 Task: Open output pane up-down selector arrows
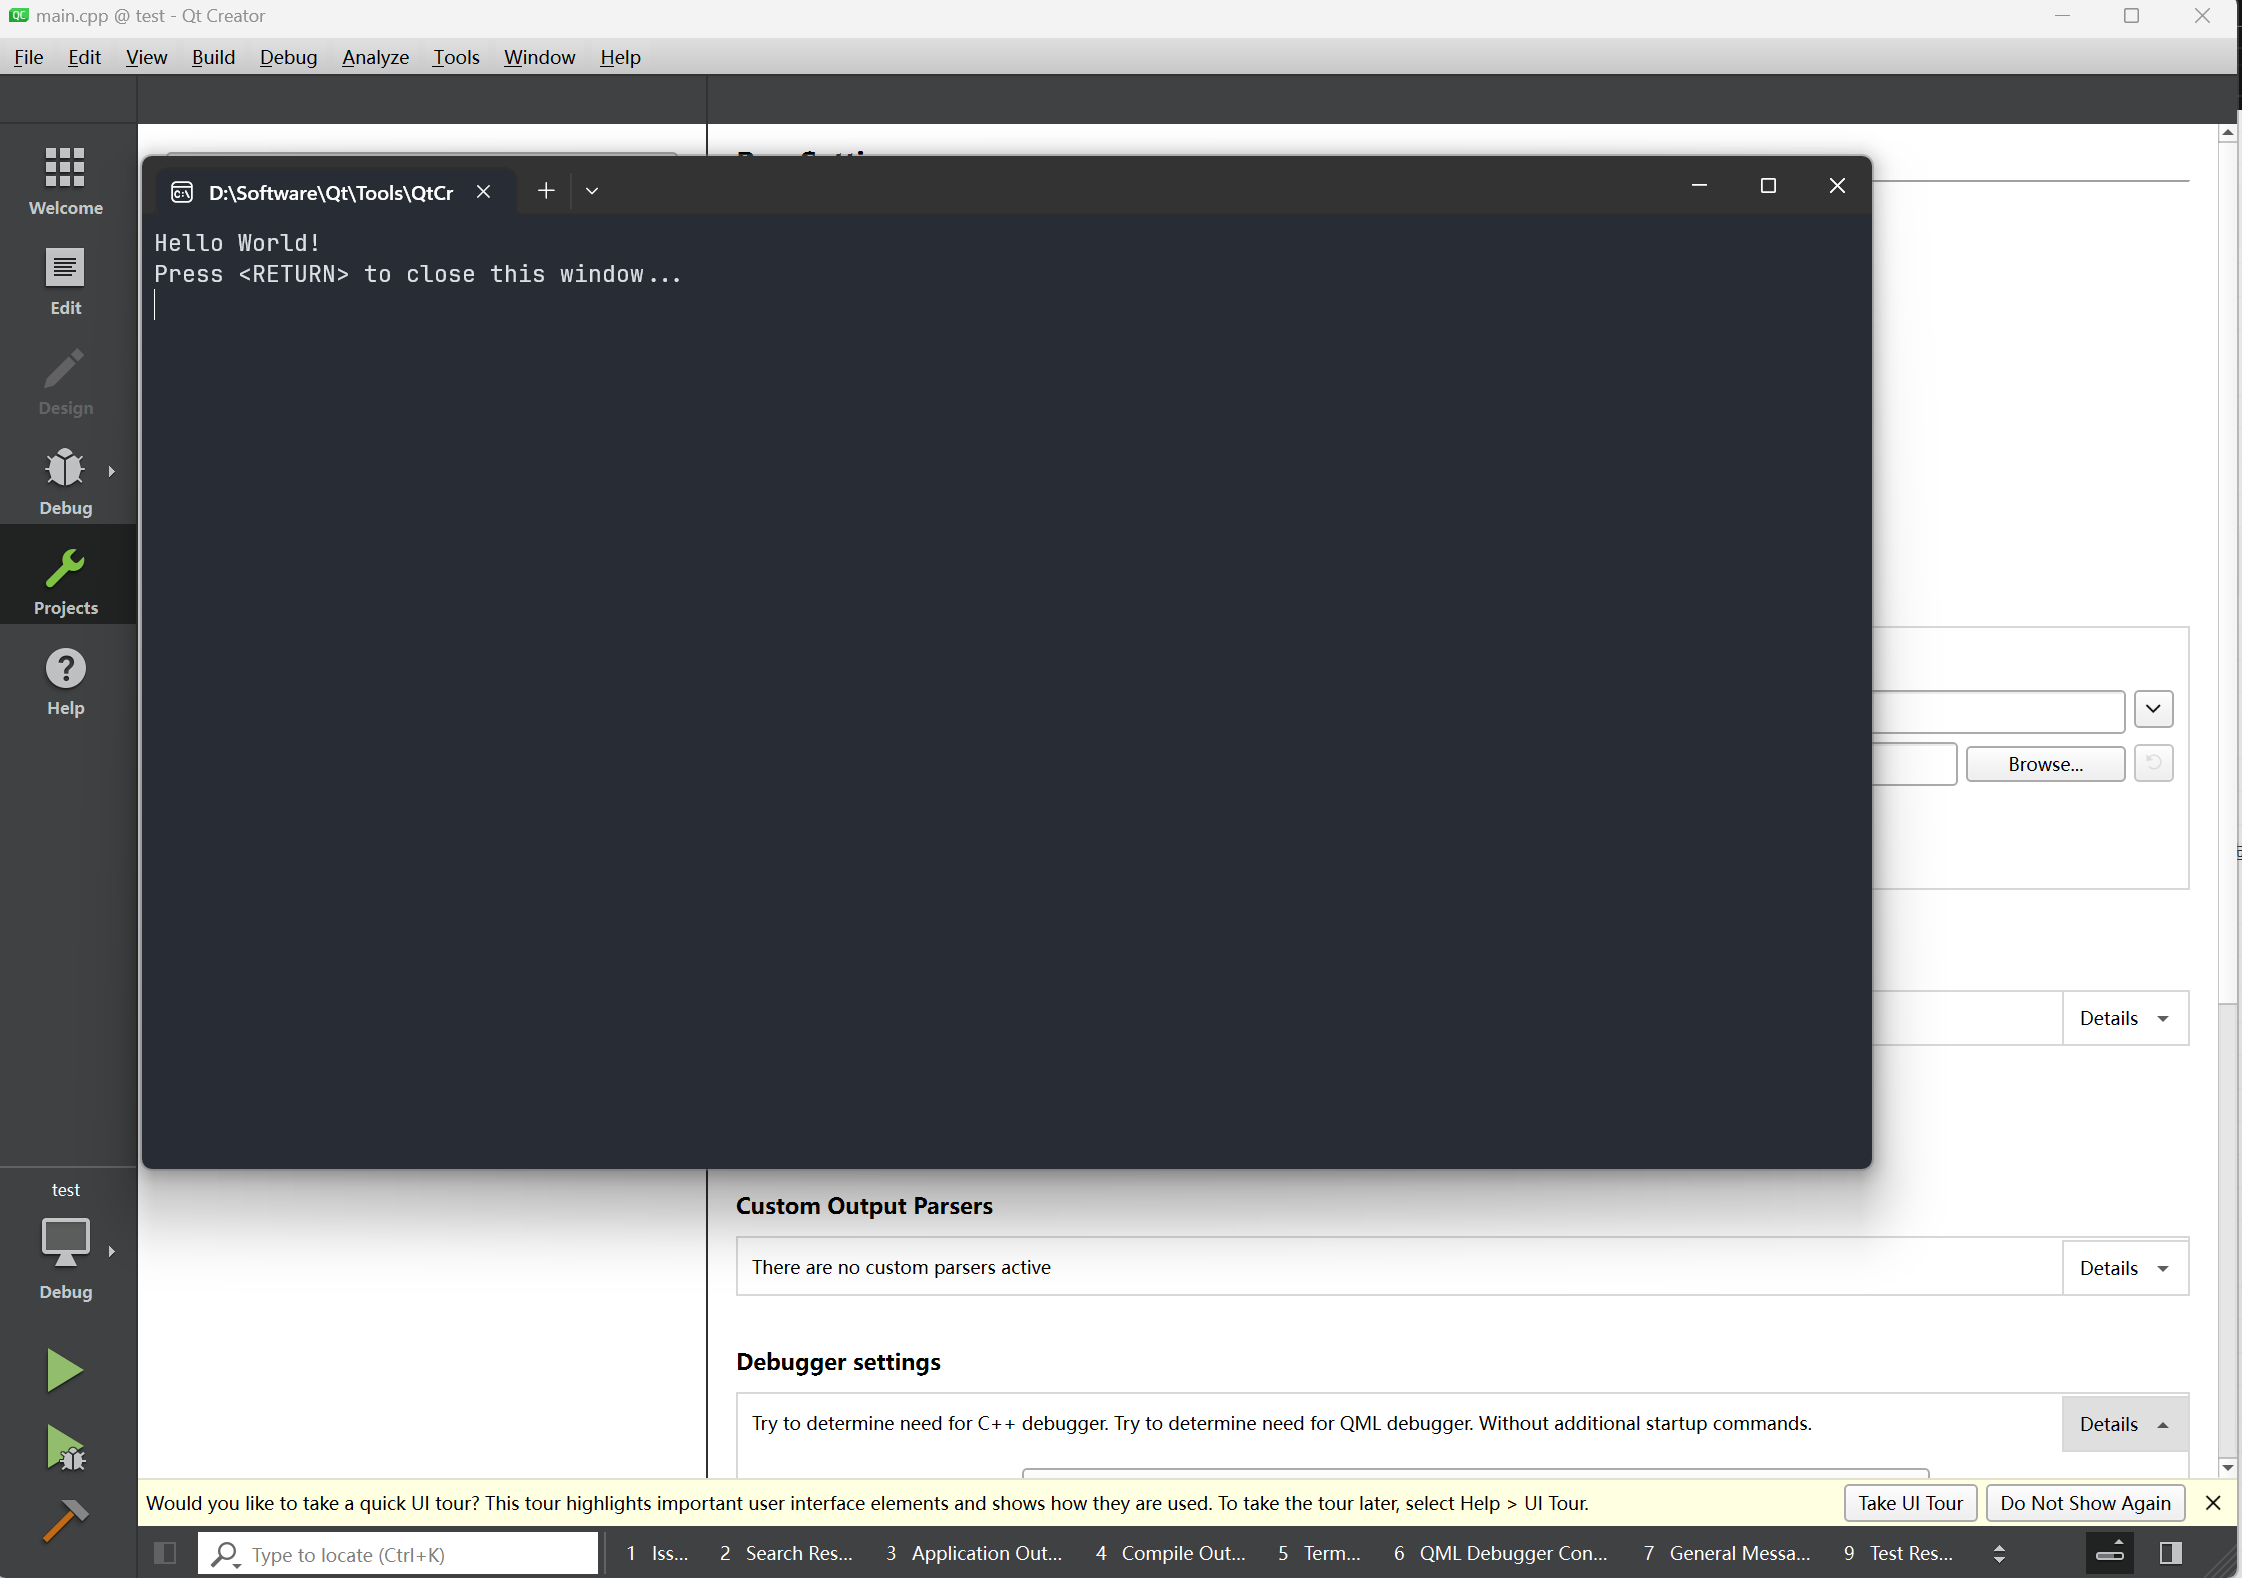(x=1999, y=1553)
